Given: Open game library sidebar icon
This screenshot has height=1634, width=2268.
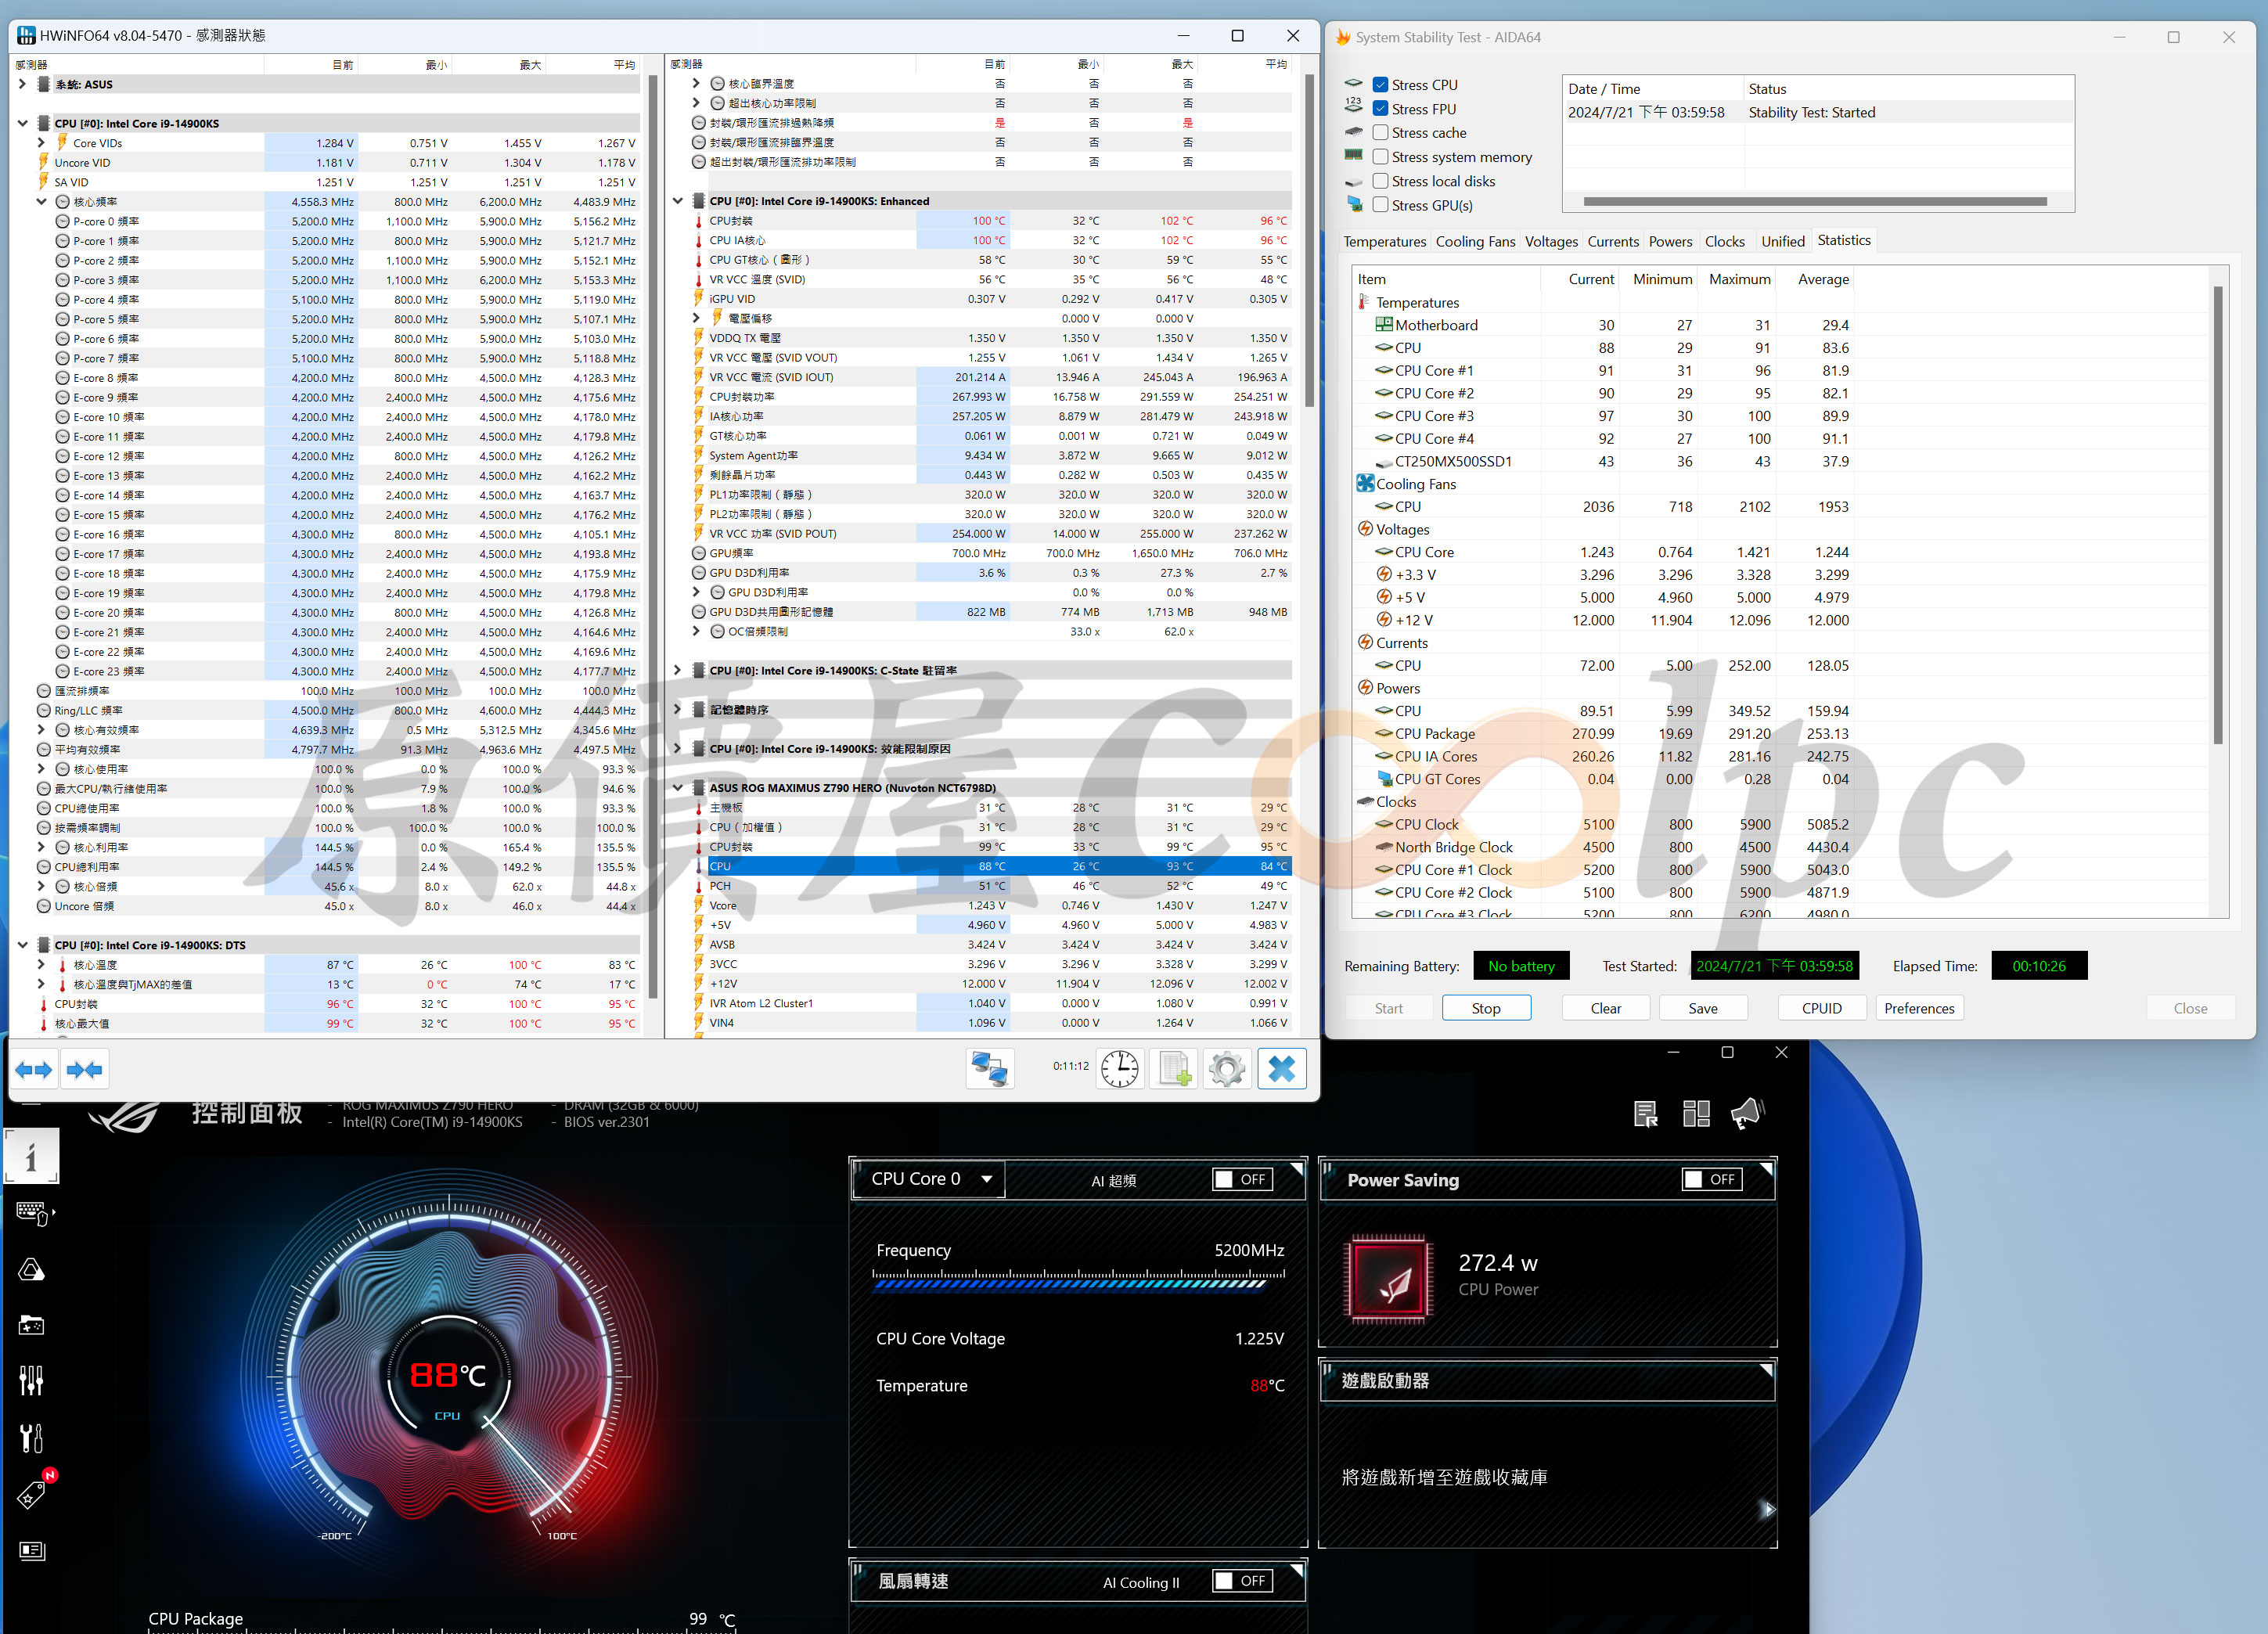Looking at the screenshot, I should (32, 1326).
